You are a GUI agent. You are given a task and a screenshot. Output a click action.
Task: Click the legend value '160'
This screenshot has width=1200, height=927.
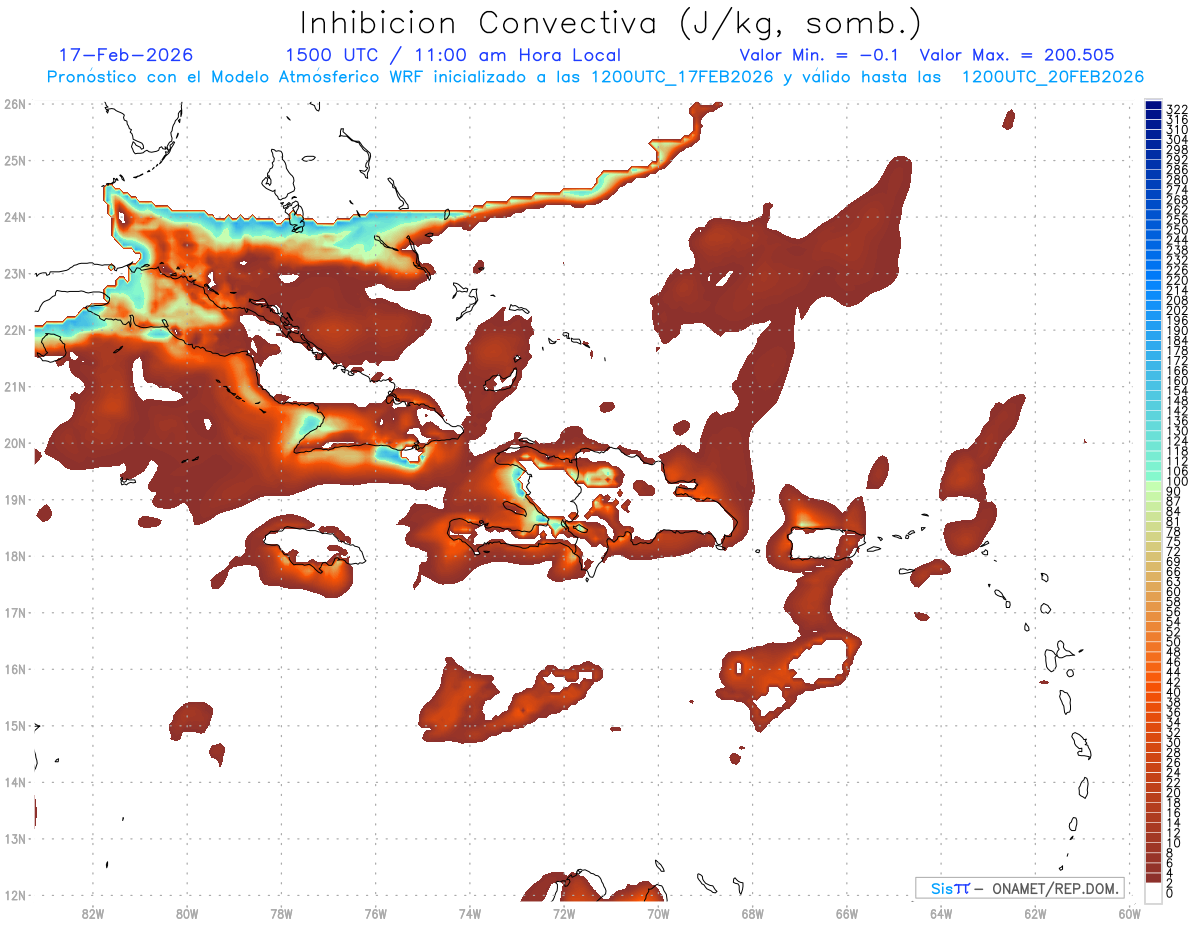[x=1177, y=381]
